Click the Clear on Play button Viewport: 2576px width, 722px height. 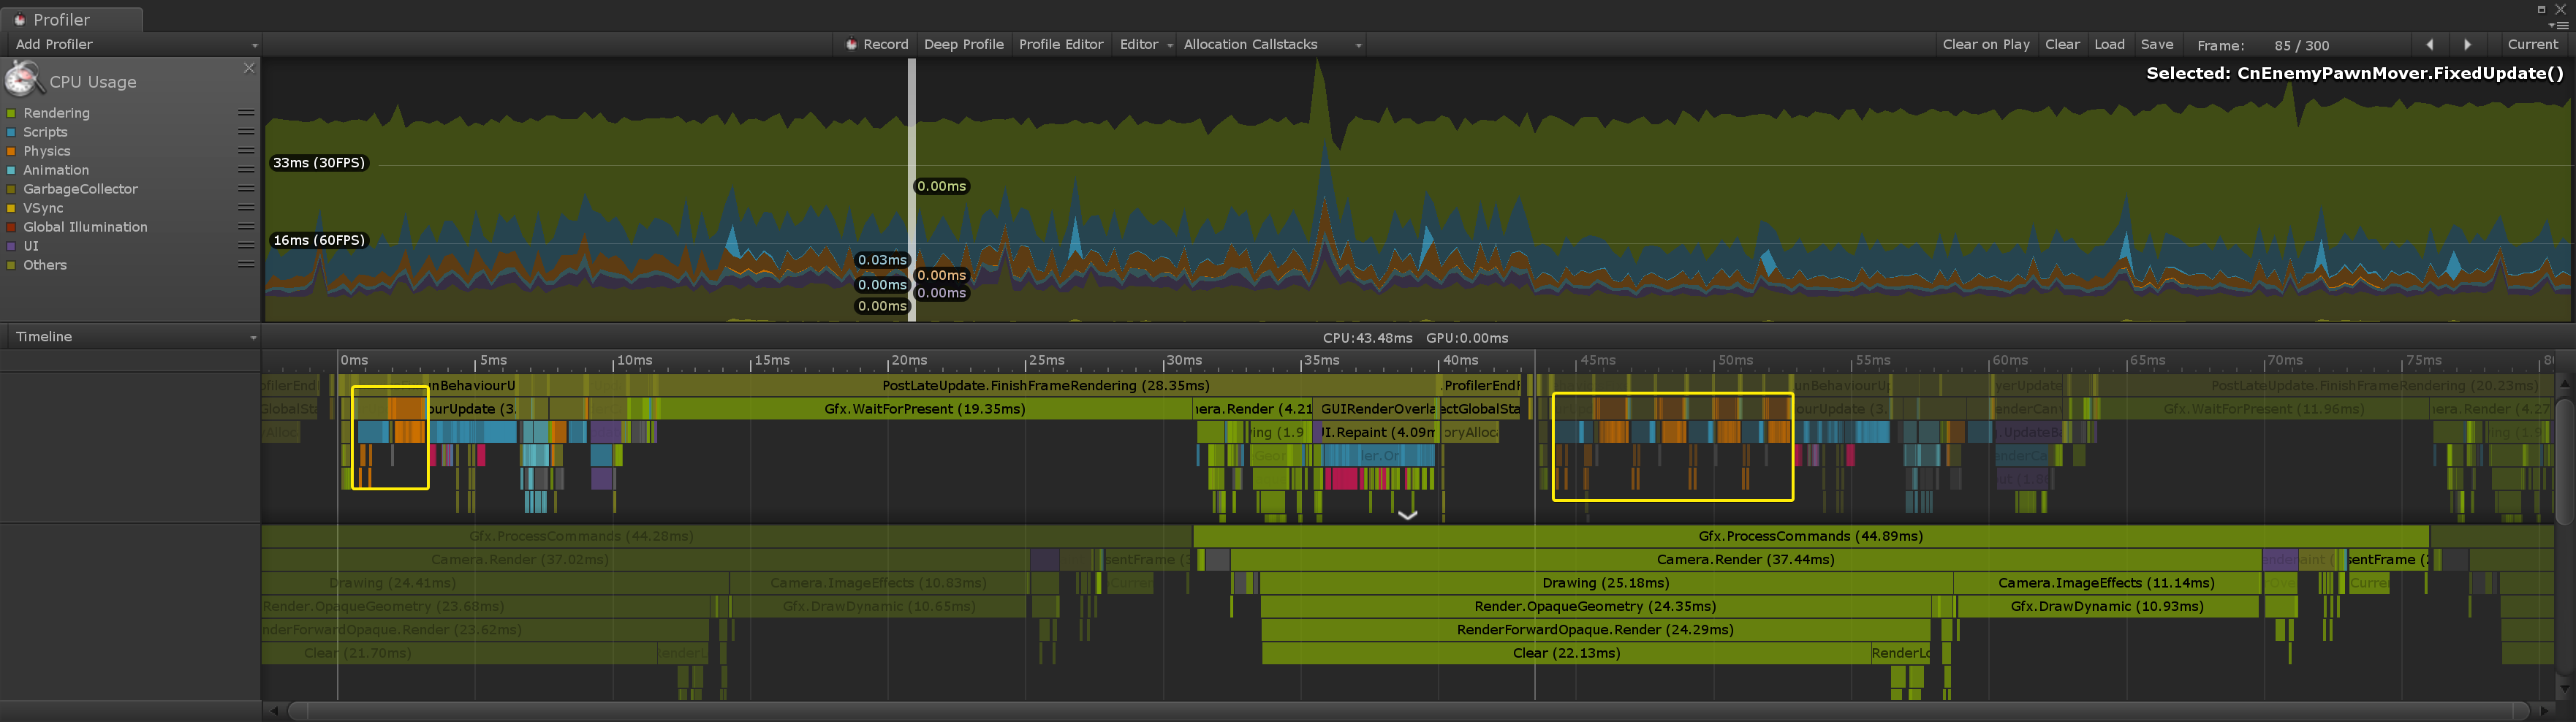pos(1986,44)
